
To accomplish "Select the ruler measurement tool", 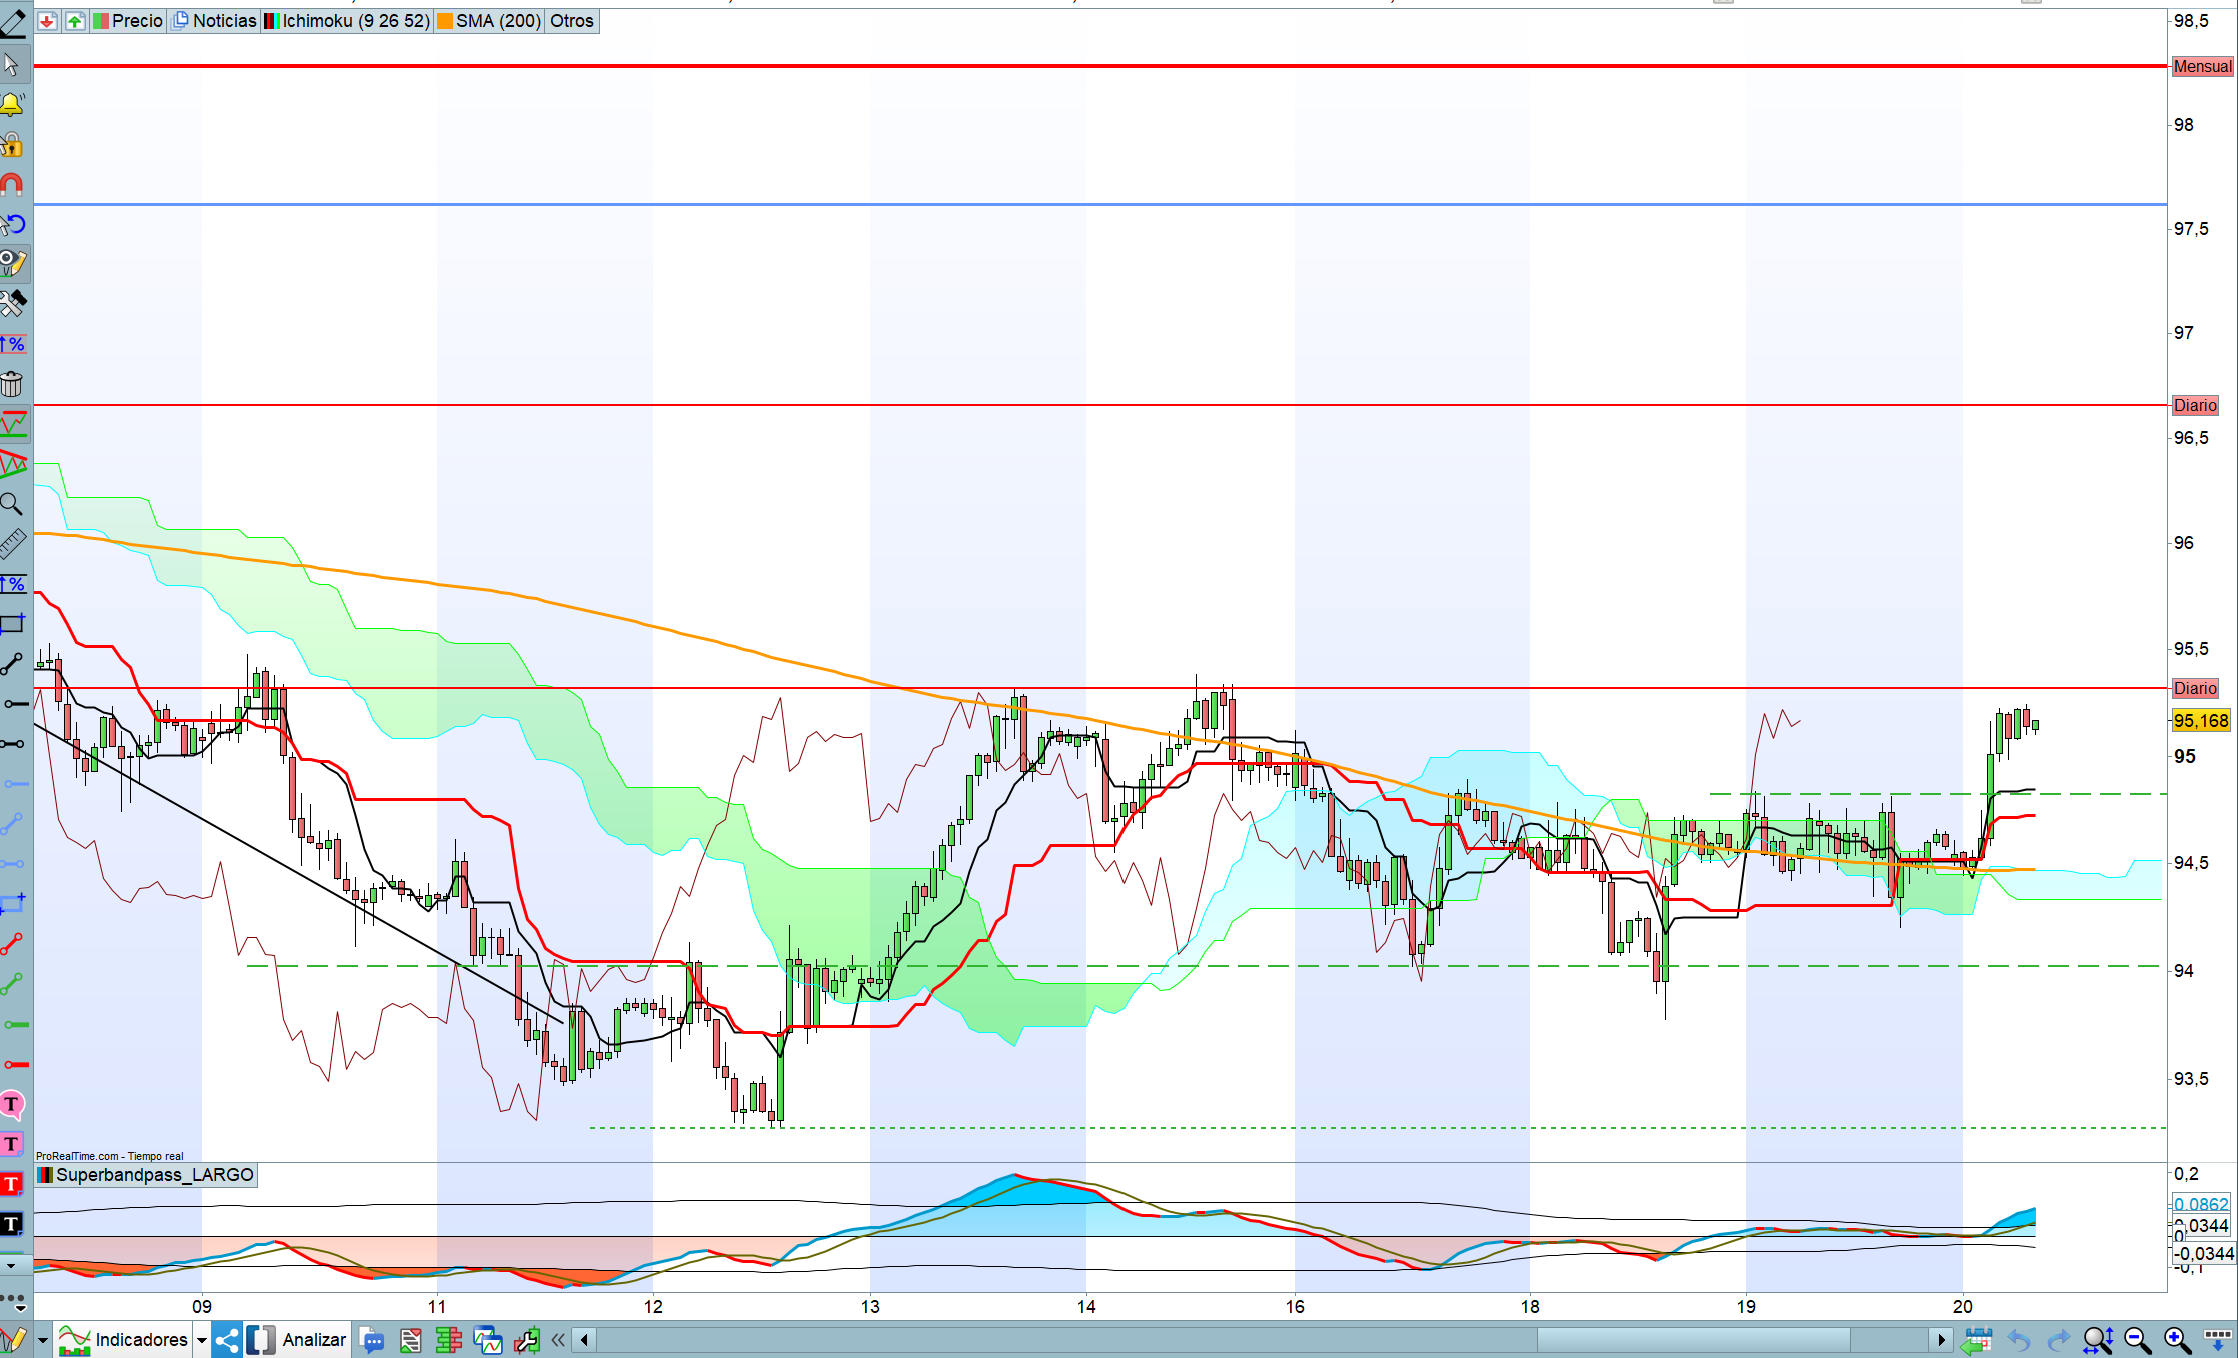I will pyautogui.click(x=12, y=544).
